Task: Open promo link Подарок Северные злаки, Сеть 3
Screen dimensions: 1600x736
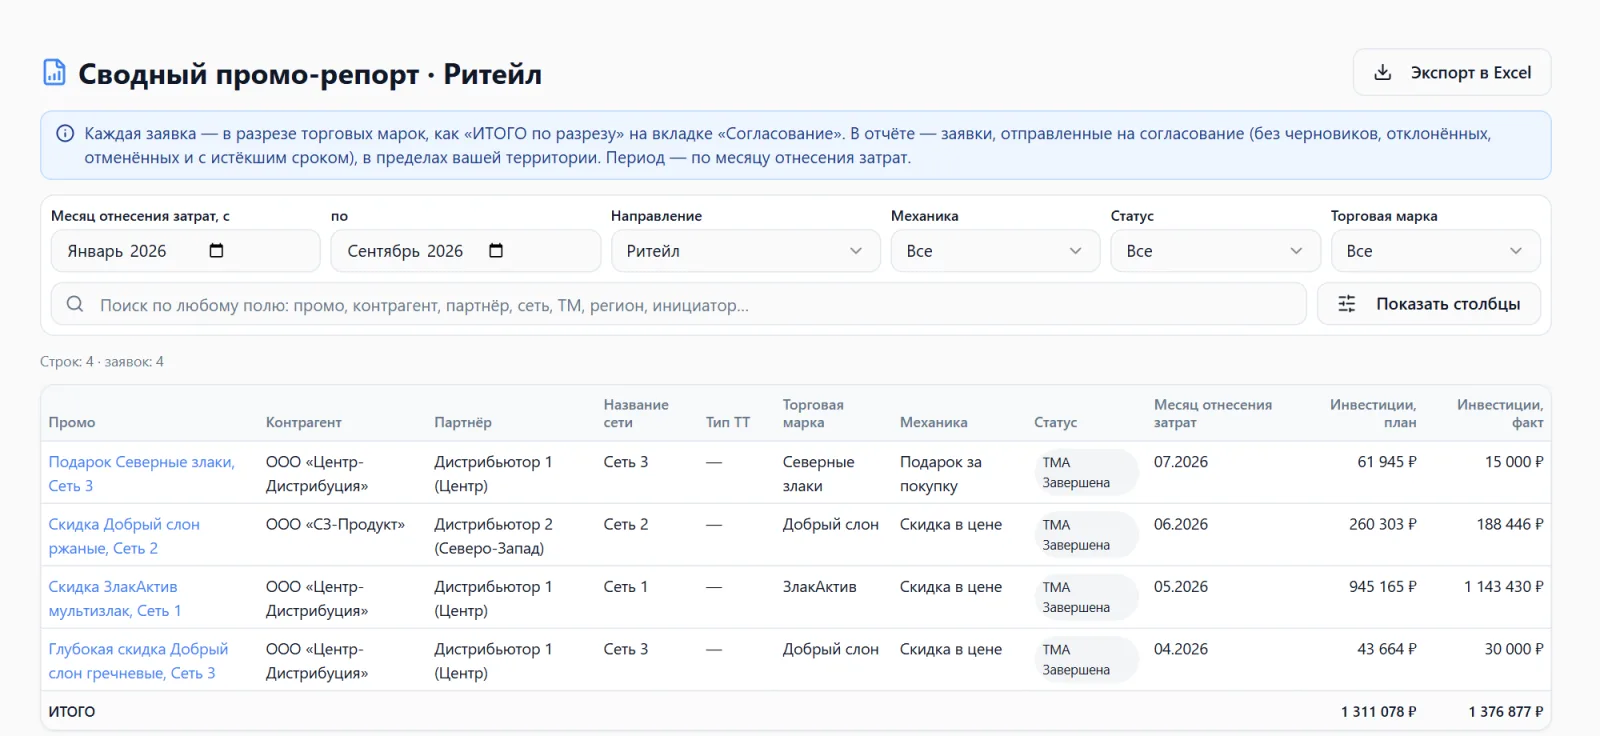Action: tap(142, 474)
